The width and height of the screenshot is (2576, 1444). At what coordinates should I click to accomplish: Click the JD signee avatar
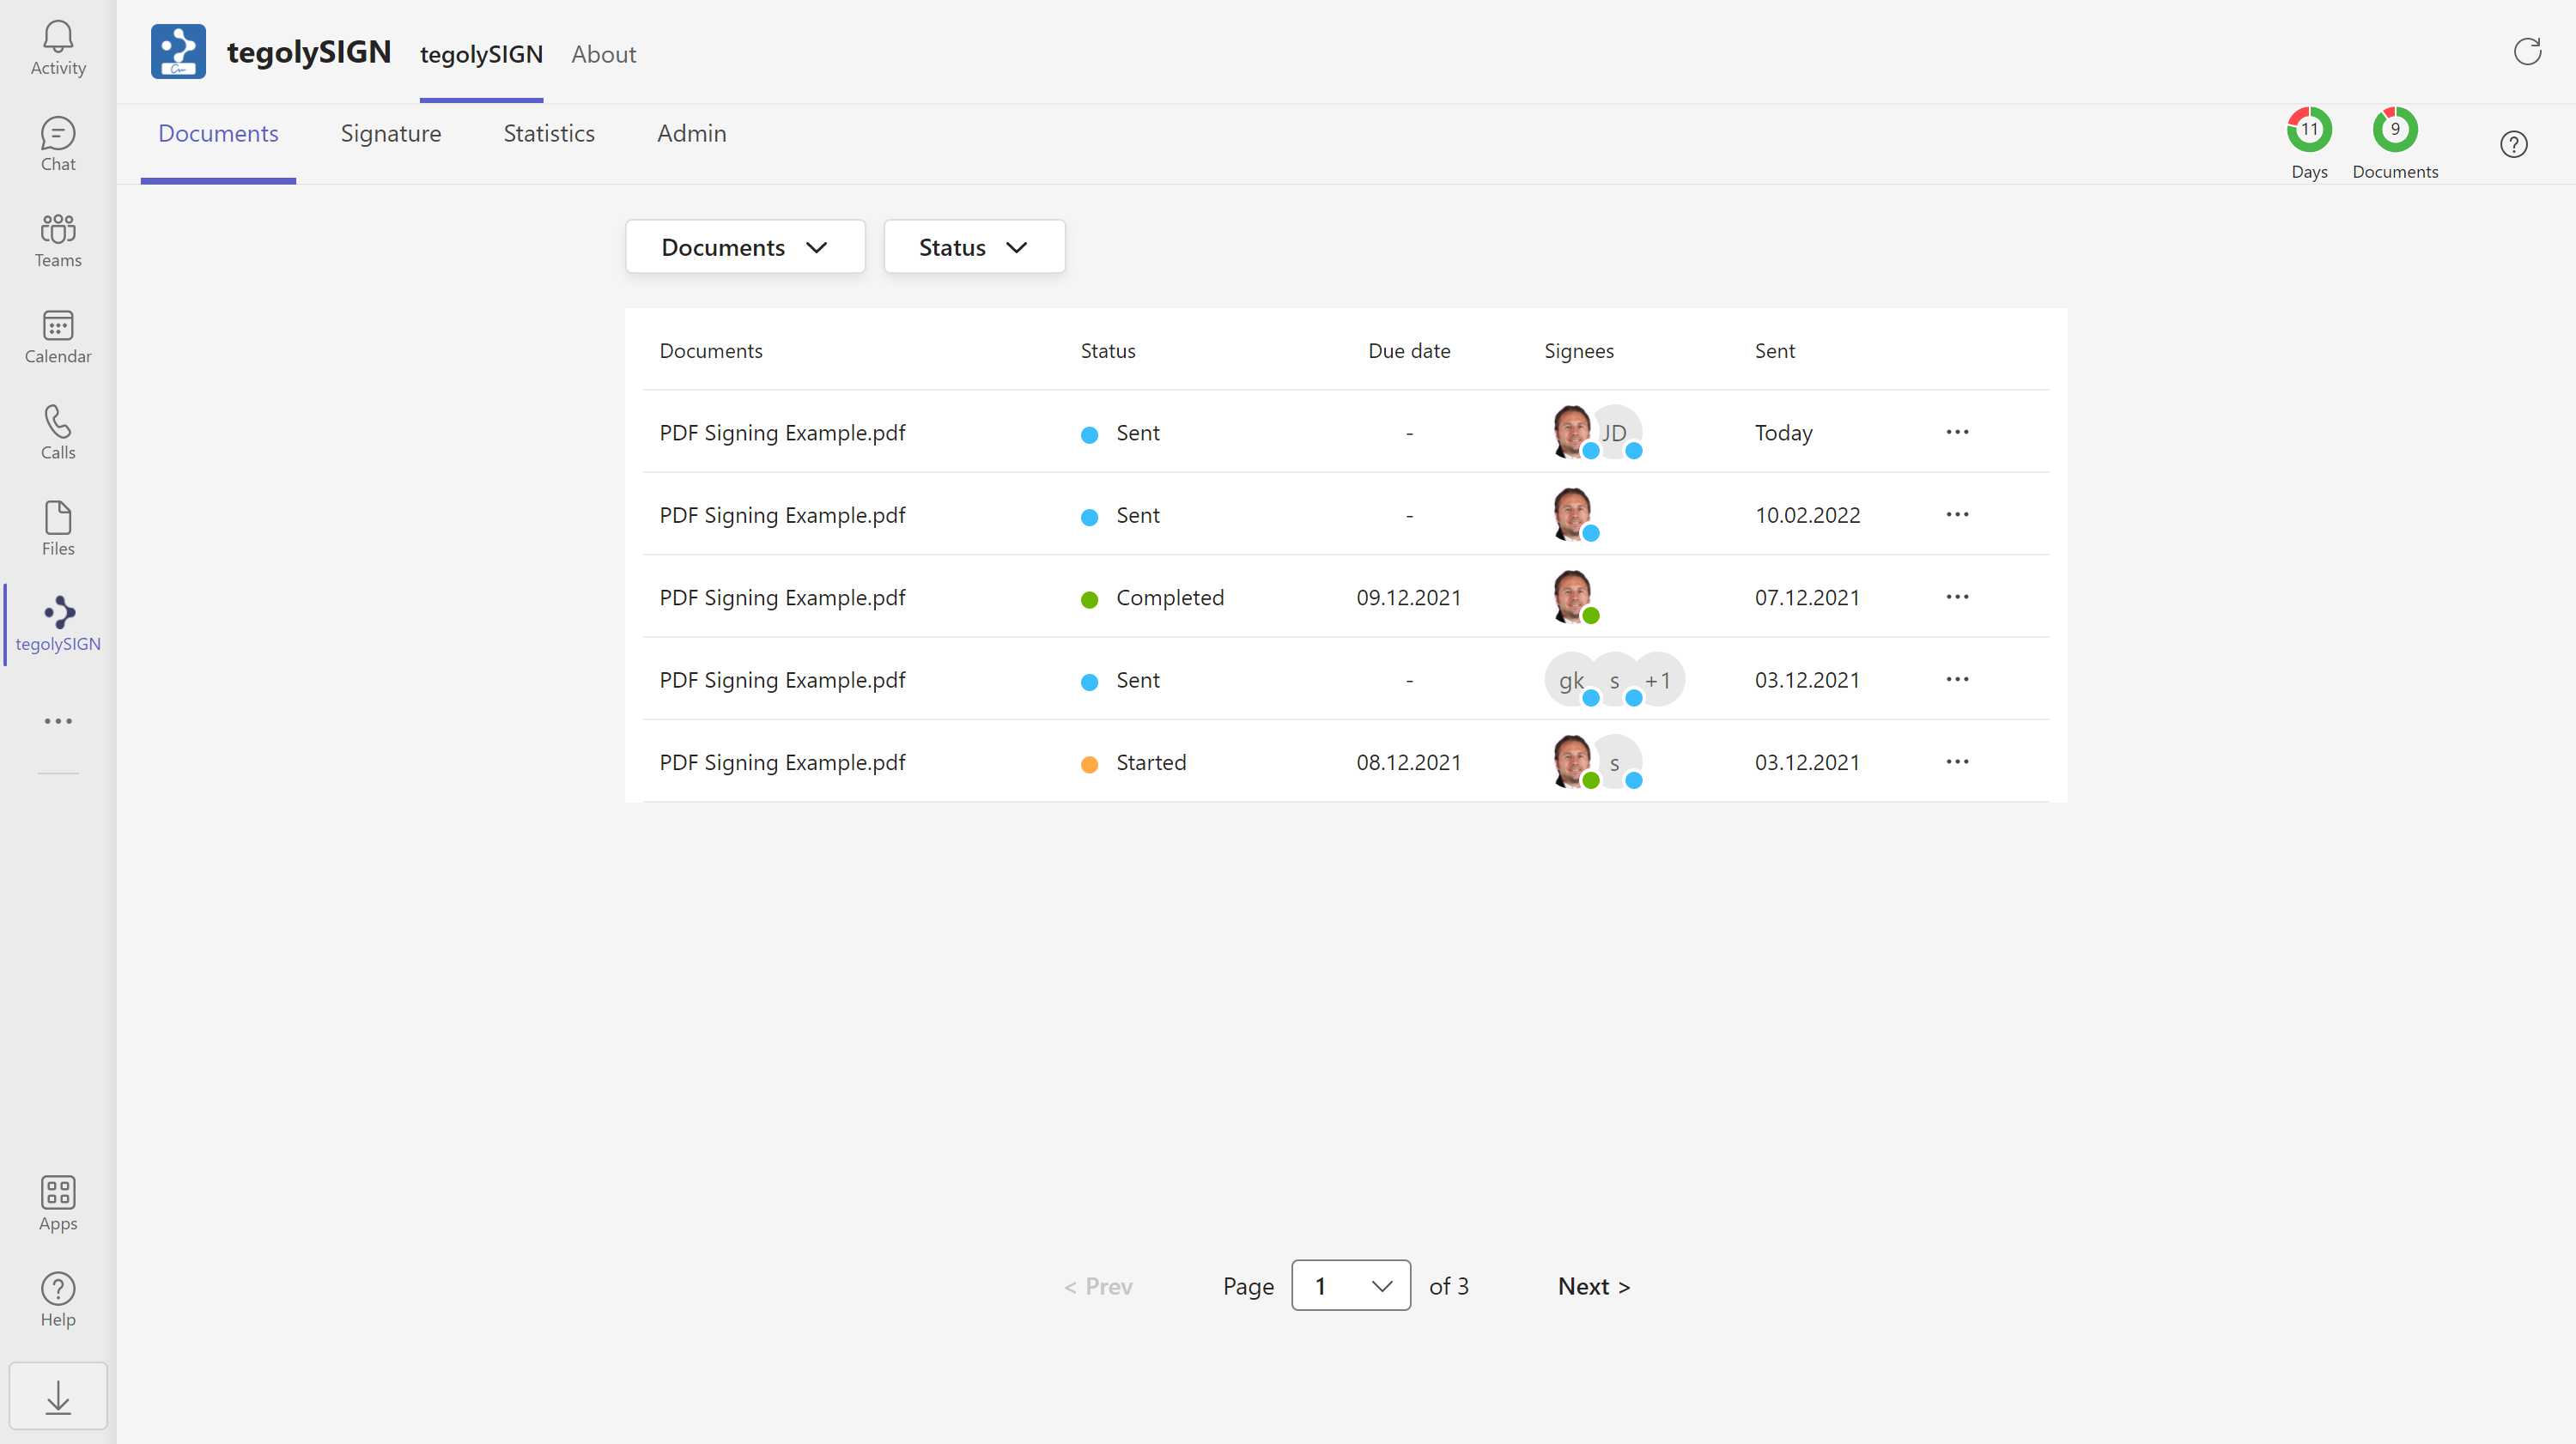click(1616, 432)
